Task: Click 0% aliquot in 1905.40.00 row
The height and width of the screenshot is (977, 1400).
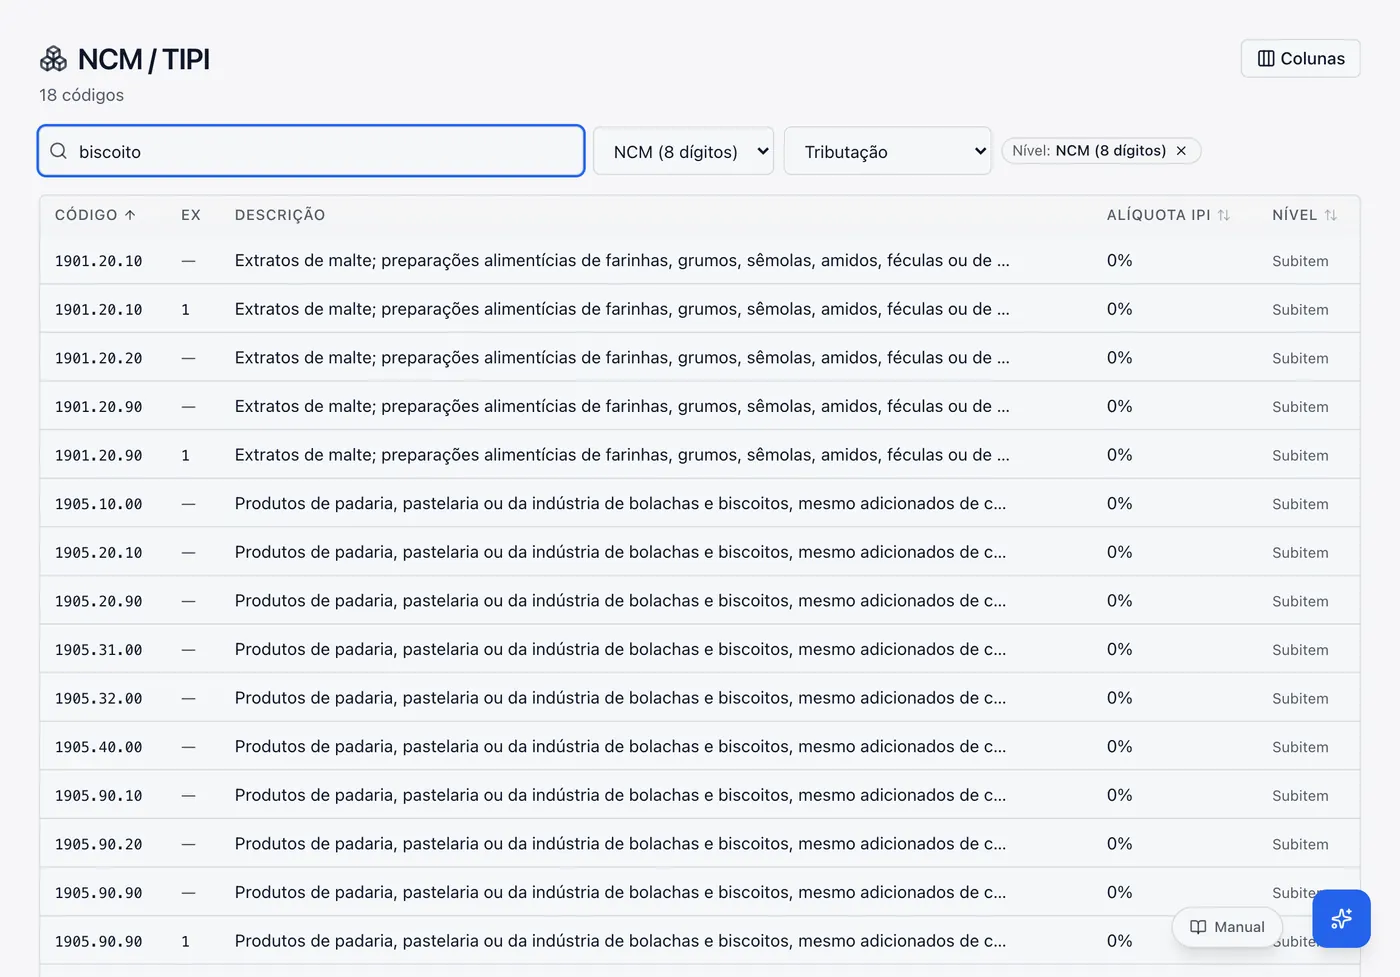Action: point(1119,747)
